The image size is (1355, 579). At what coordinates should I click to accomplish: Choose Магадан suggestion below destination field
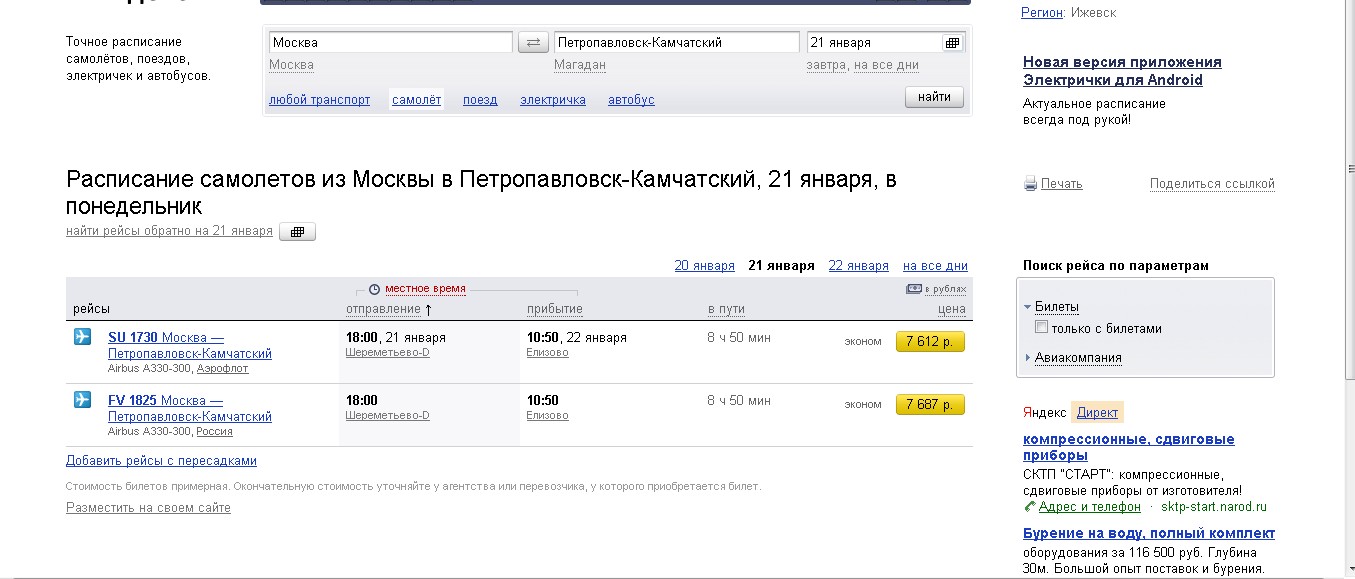click(580, 65)
